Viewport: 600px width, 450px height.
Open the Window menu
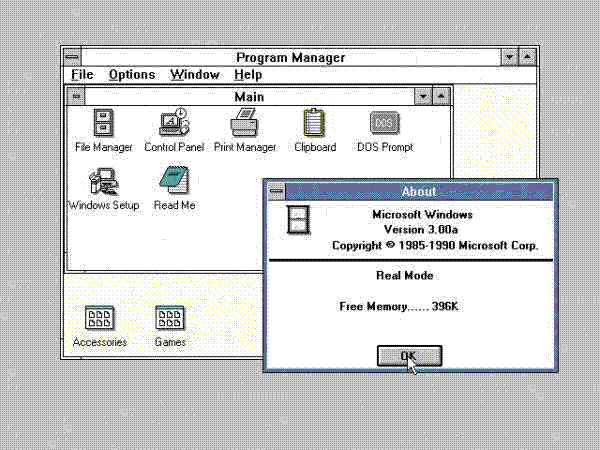195,75
